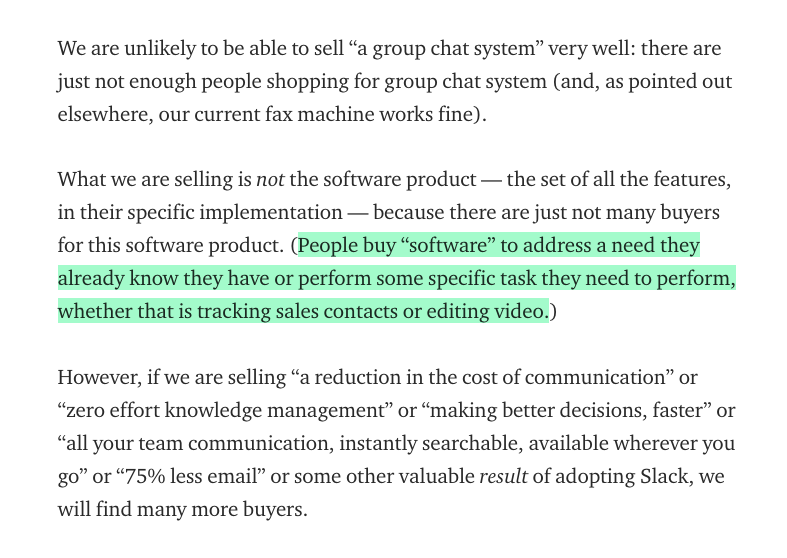Click the final line "will find many more buyers"
Screen dimensions: 787x558
coord(181,509)
